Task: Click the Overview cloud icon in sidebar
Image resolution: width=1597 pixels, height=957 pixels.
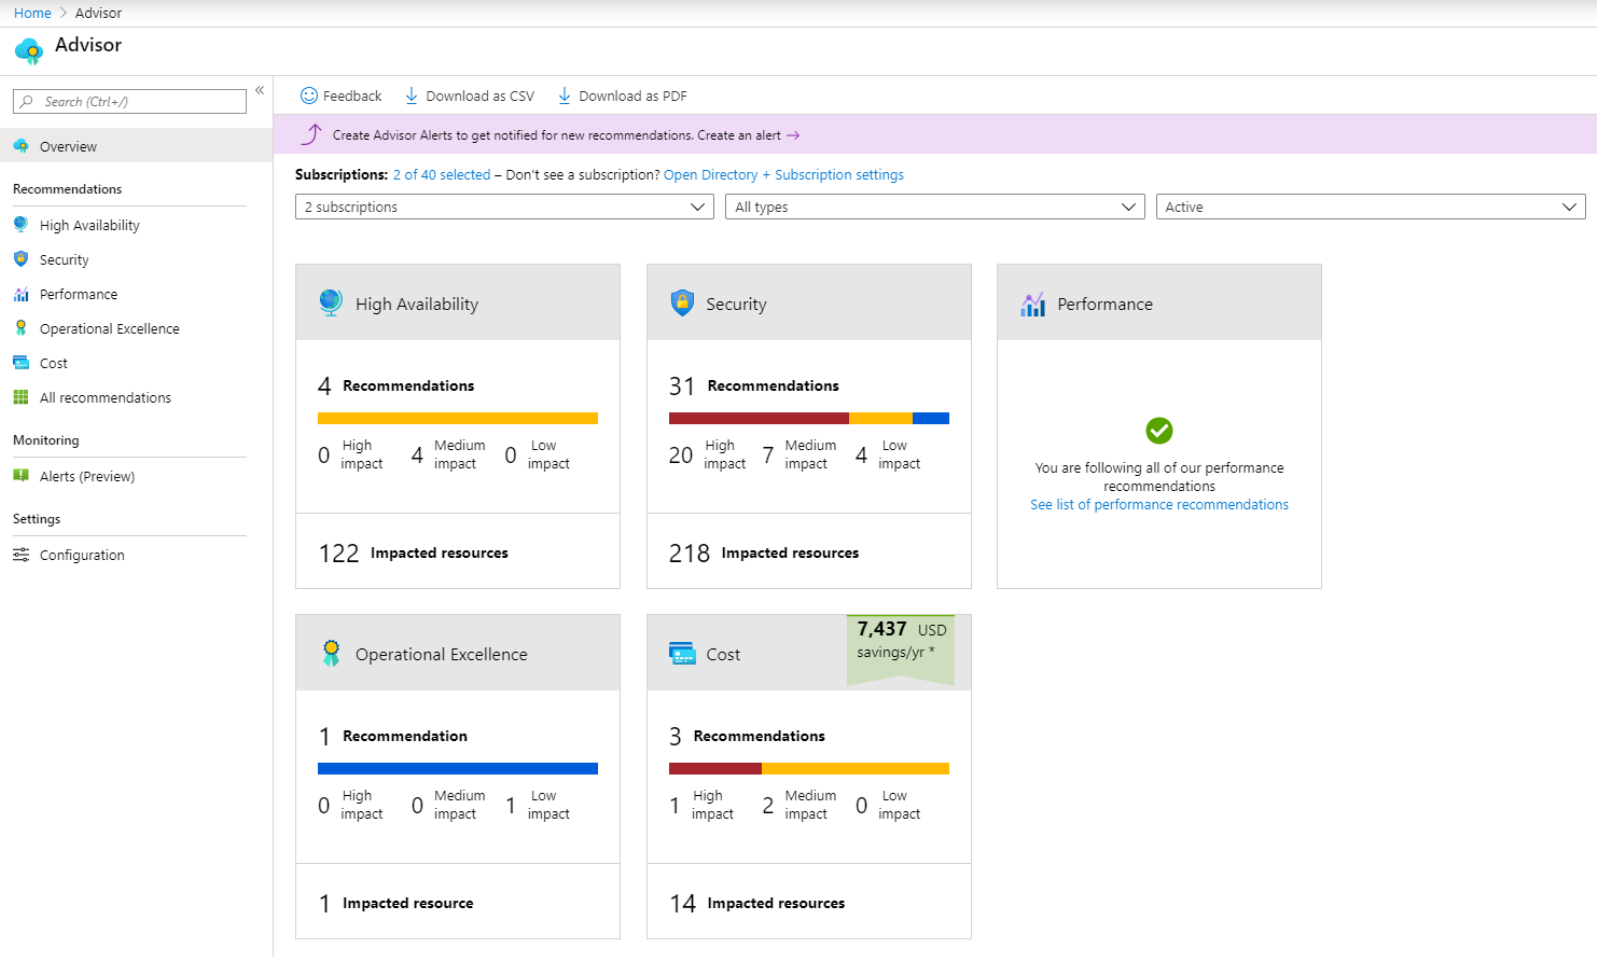Action: pyautogui.click(x=21, y=146)
